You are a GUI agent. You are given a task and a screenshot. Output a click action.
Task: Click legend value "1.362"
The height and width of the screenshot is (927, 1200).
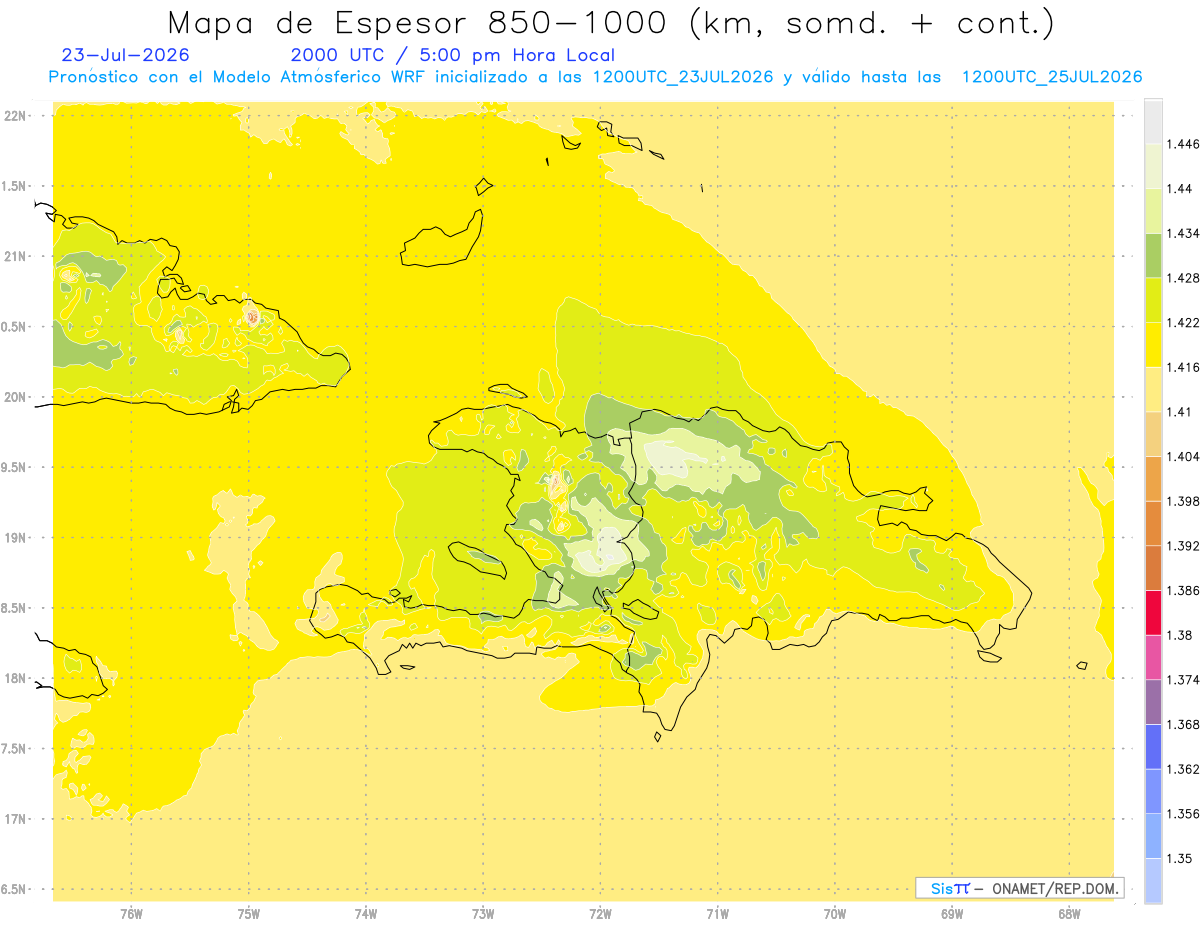pyautogui.click(x=1183, y=769)
